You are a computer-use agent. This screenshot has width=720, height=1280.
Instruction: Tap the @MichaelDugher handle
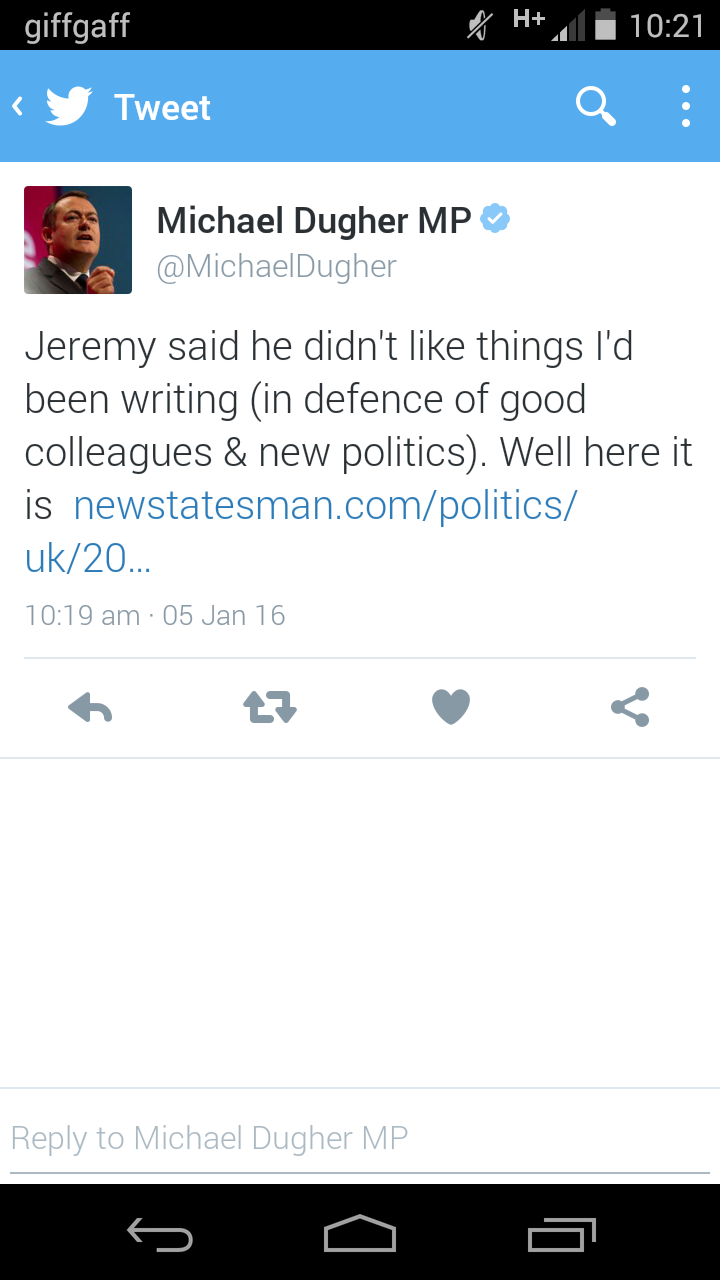277,266
